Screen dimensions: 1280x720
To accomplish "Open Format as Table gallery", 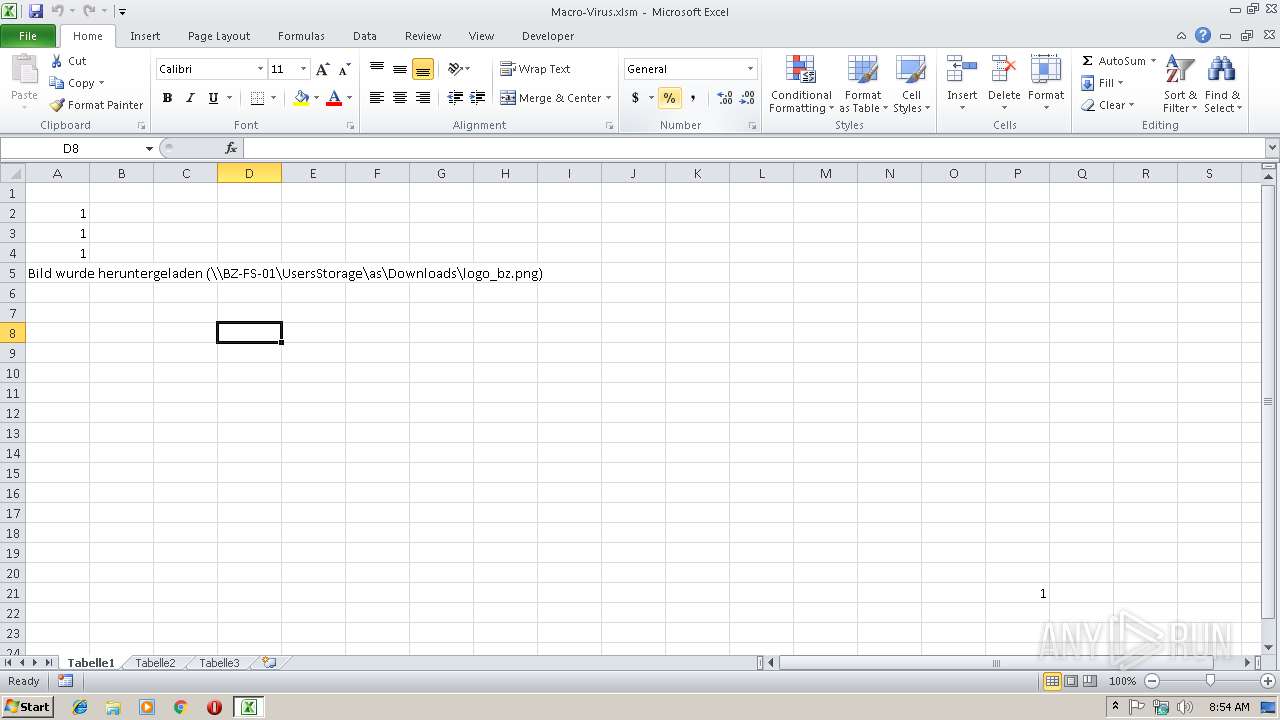I will pos(863,85).
